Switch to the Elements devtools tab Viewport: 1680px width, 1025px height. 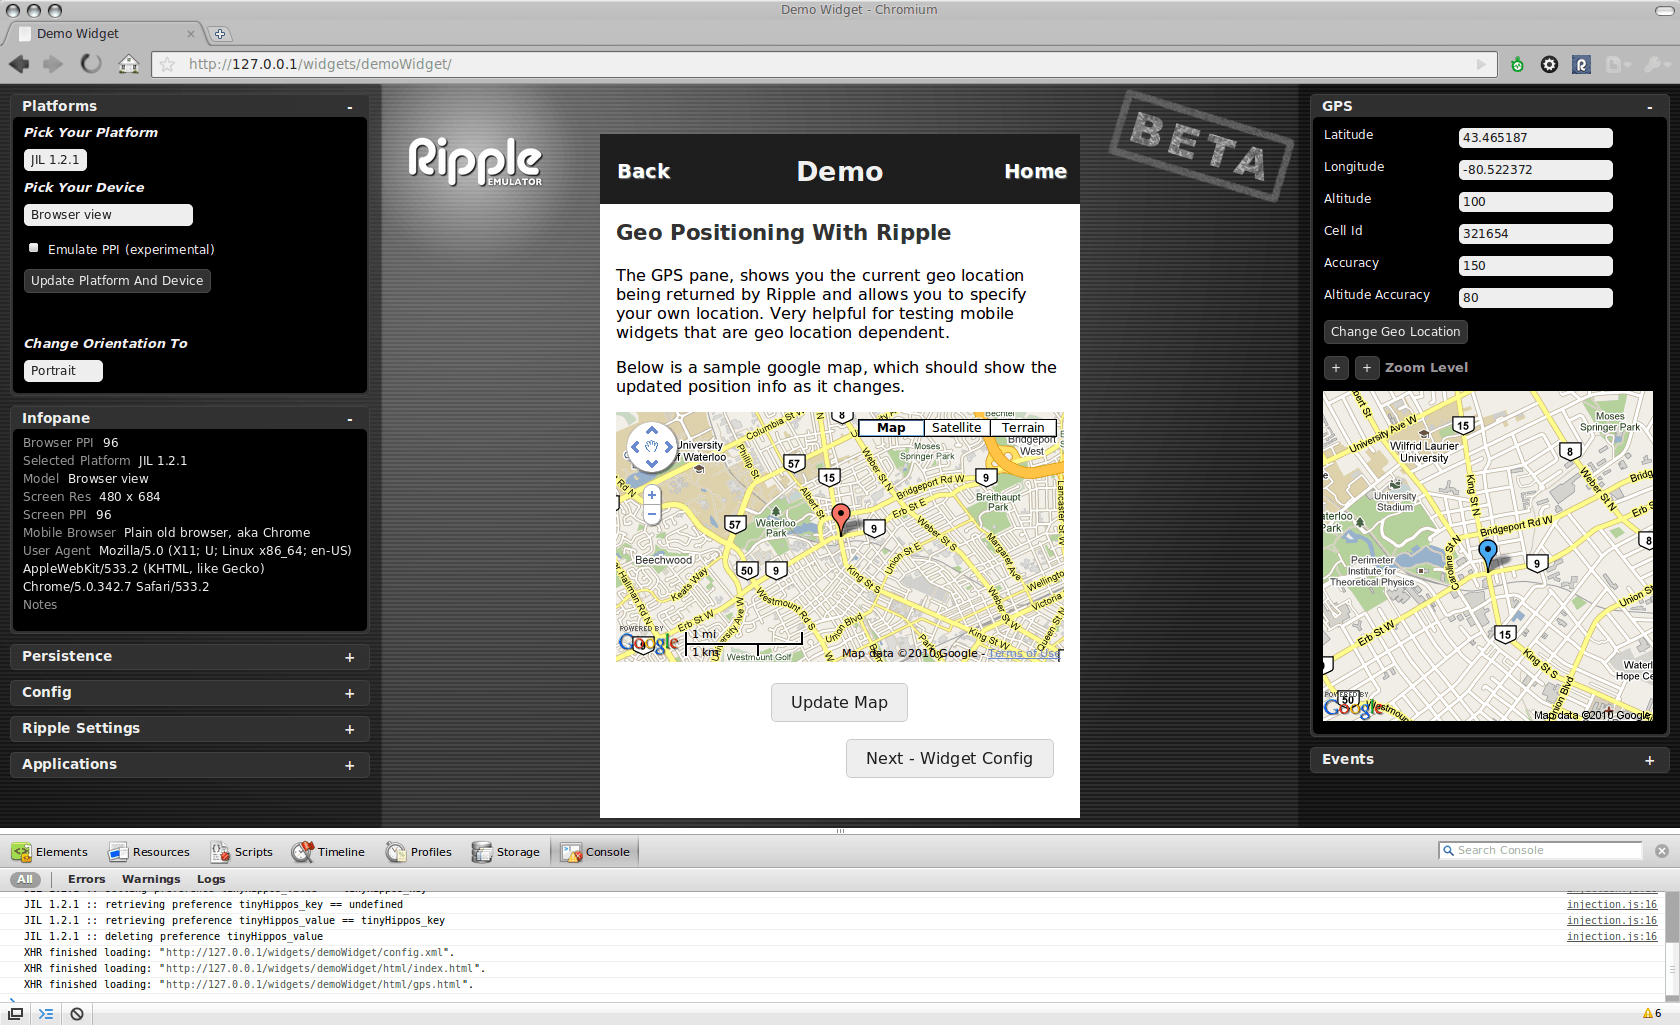click(50, 852)
